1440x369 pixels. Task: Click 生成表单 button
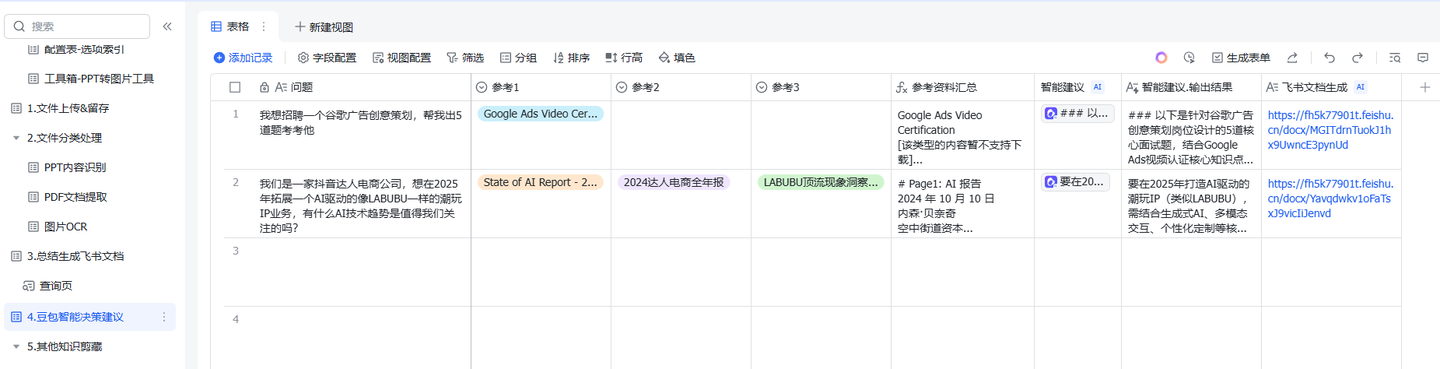(1241, 58)
